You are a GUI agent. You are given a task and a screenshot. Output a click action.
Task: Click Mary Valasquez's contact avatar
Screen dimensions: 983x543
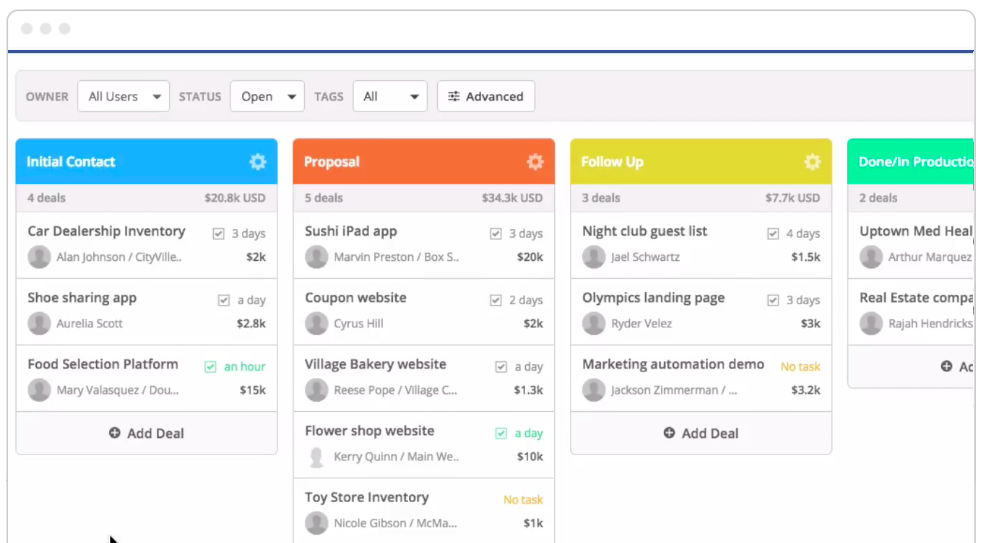(x=39, y=390)
